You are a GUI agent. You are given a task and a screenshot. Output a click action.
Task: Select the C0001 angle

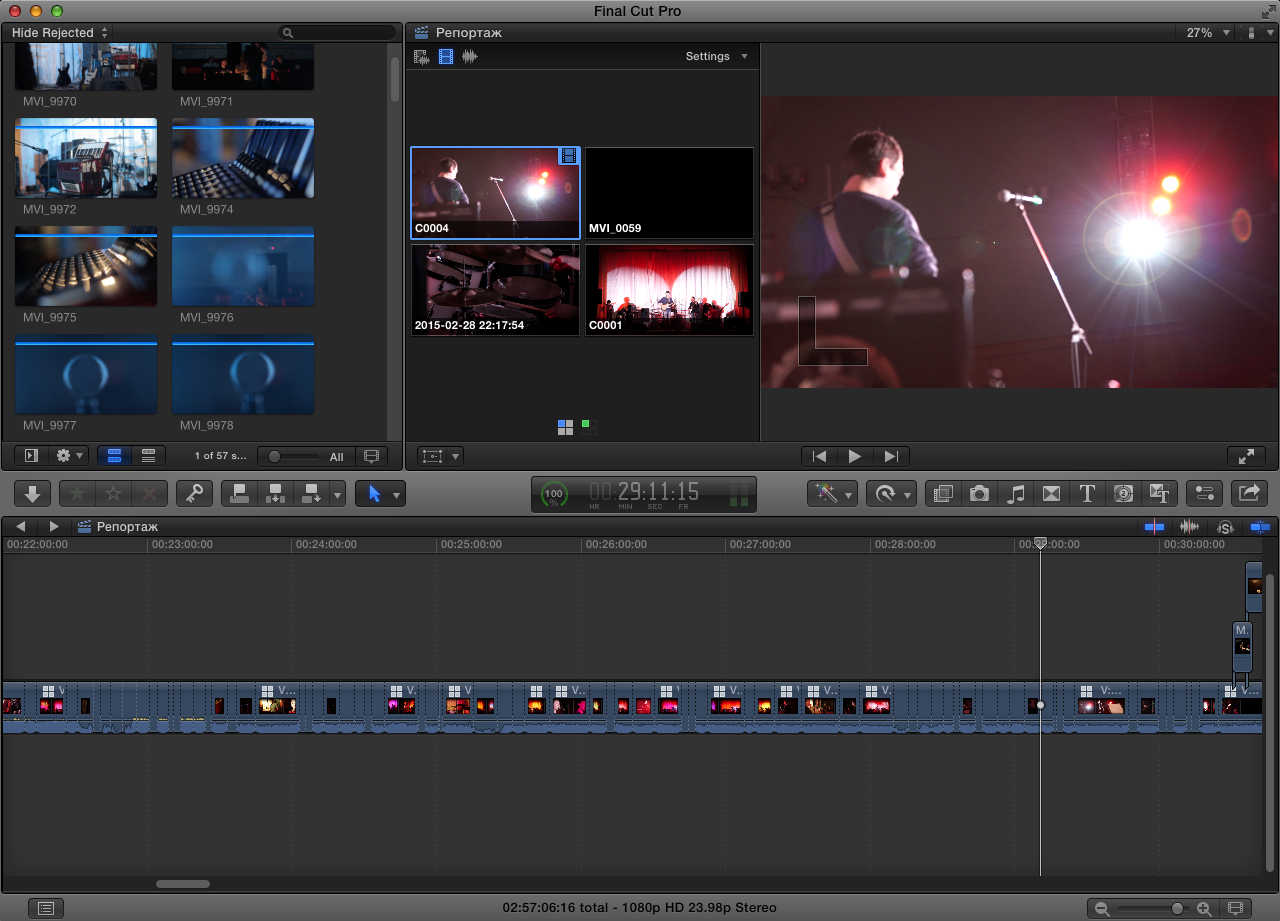coord(669,290)
